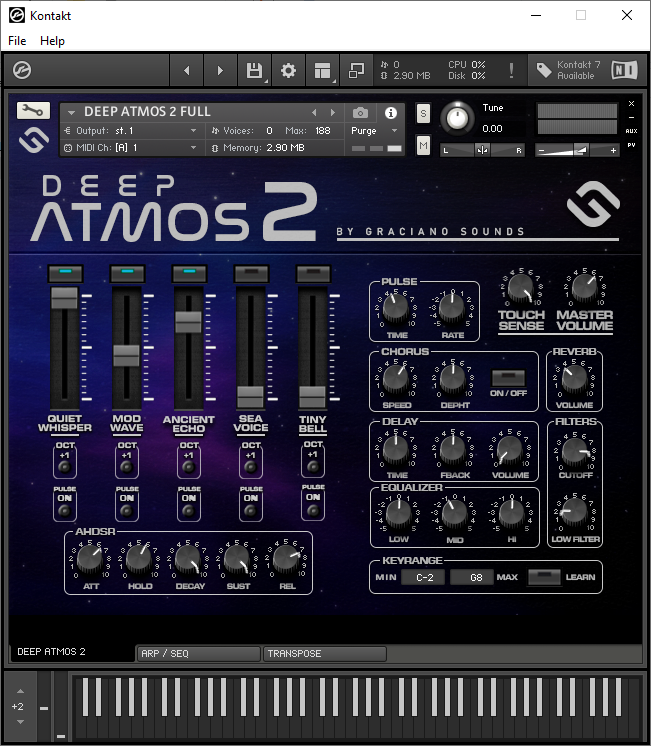Toggle PULSE ON for Sea Voice

[x=250, y=510]
